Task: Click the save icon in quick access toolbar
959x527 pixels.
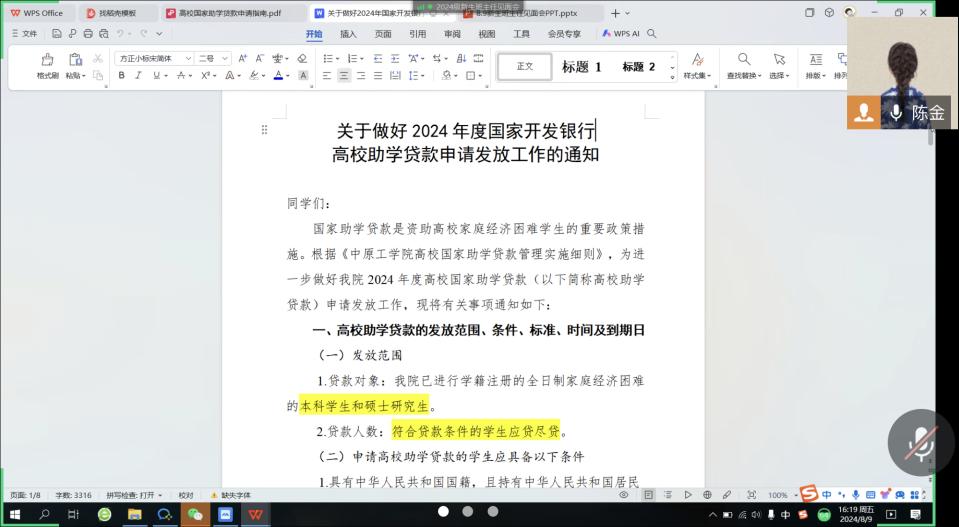Action: pyautogui.click(x=58, y=33)
